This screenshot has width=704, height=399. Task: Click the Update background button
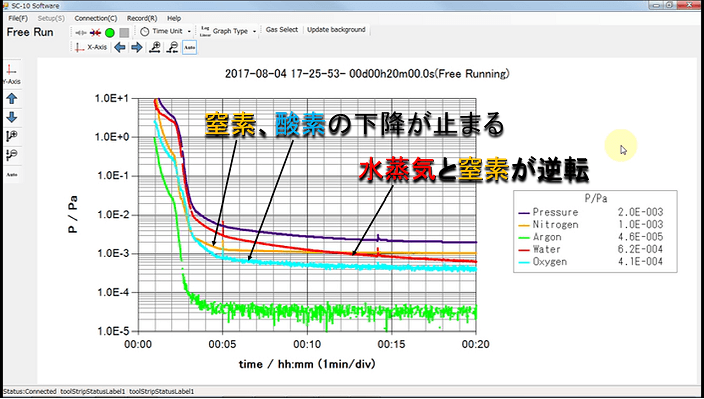pyautogui.click(x=336, y=30)
